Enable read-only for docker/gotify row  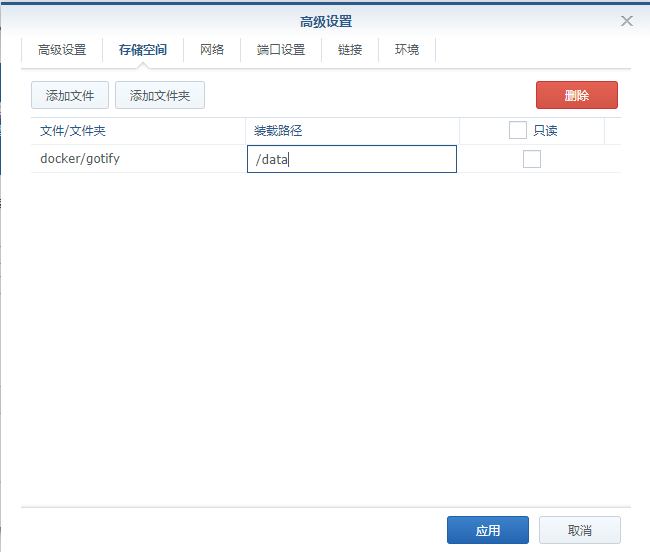point(531,159)
